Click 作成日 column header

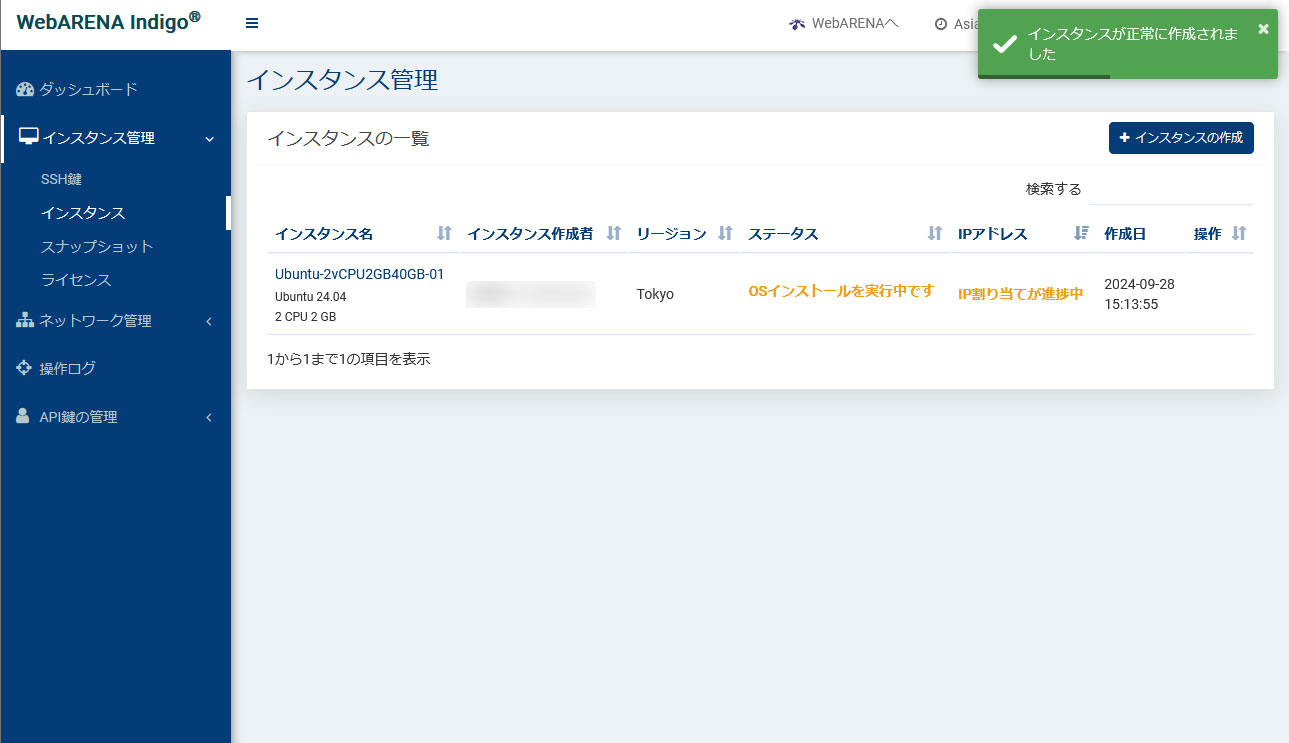pyautogui.click(x=1125, y=234)
